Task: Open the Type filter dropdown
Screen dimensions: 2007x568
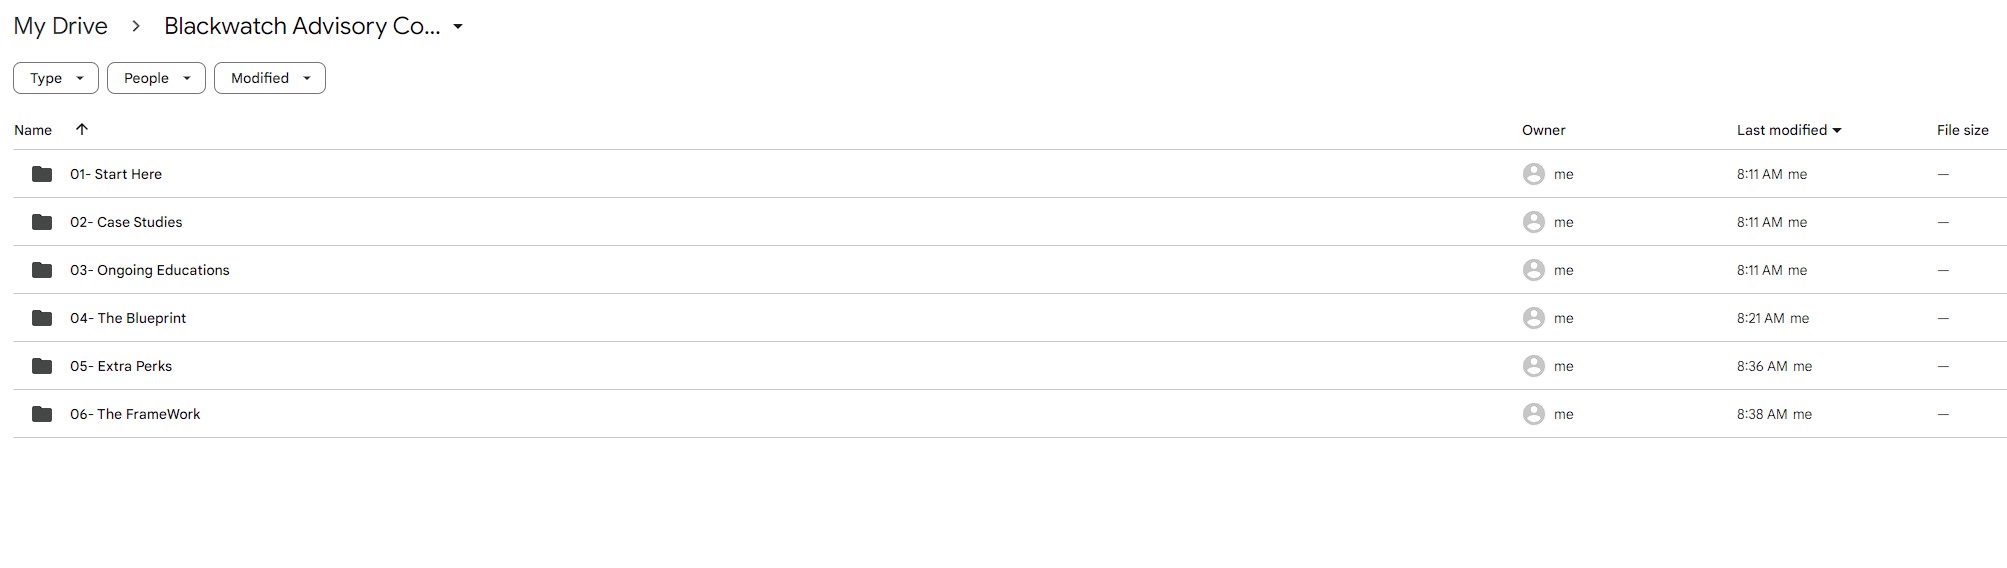Action: point(56,78)
